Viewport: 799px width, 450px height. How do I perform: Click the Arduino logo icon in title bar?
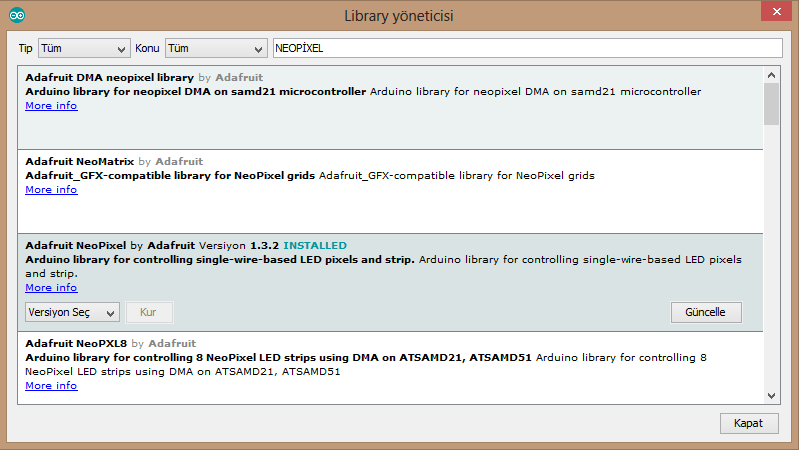pos(17,15)
